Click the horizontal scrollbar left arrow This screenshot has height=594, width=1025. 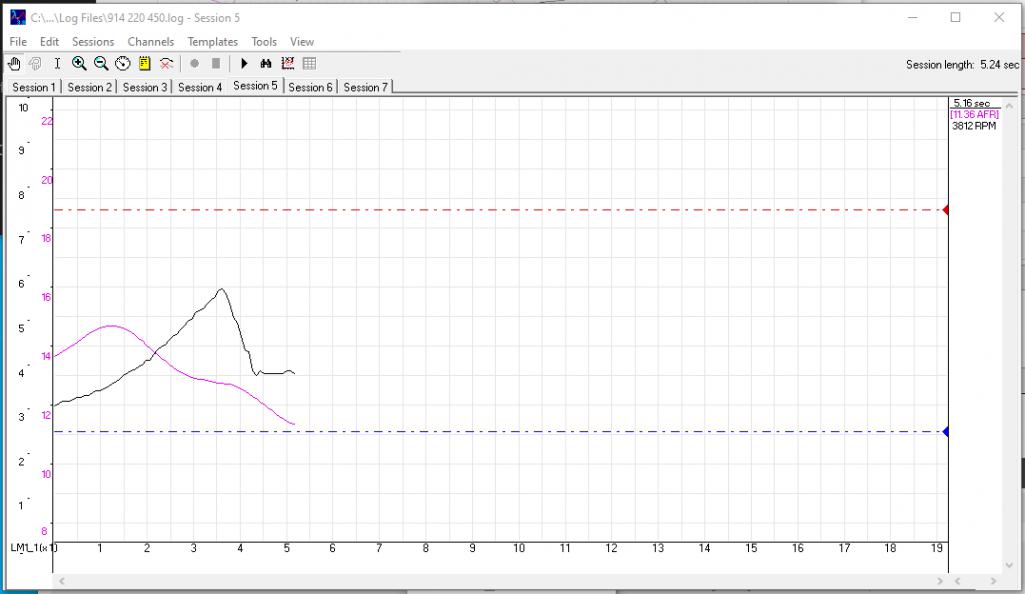point(62,580)
